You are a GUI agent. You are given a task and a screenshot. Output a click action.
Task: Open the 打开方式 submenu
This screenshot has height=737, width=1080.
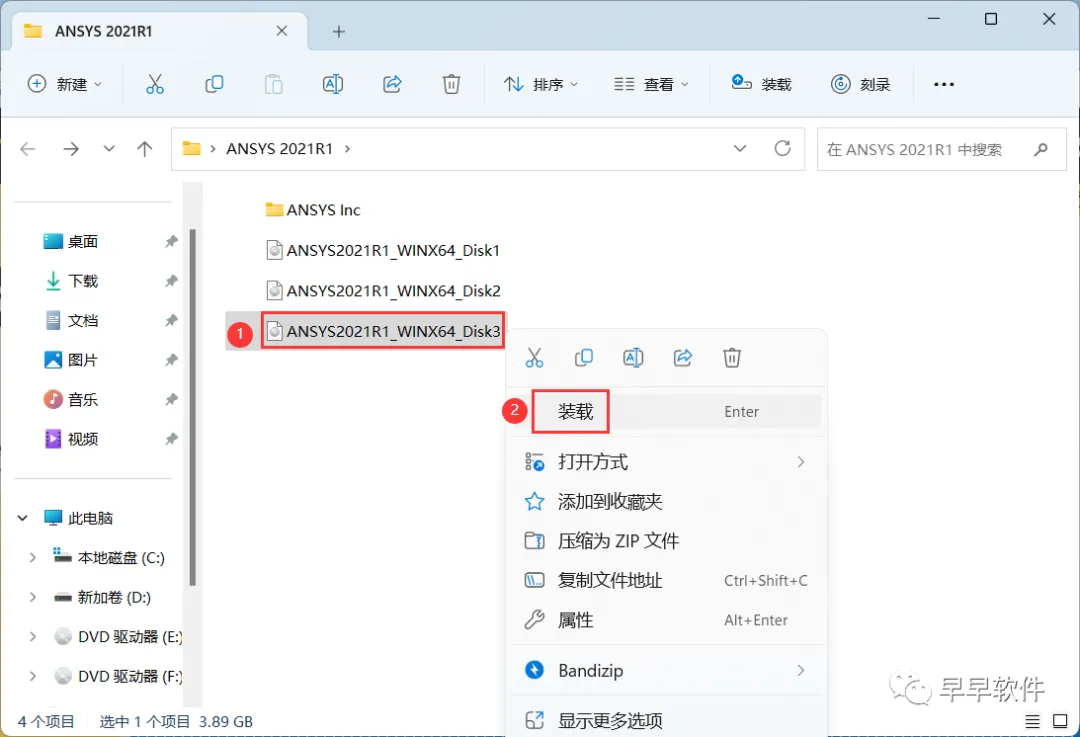coord(667,462)
